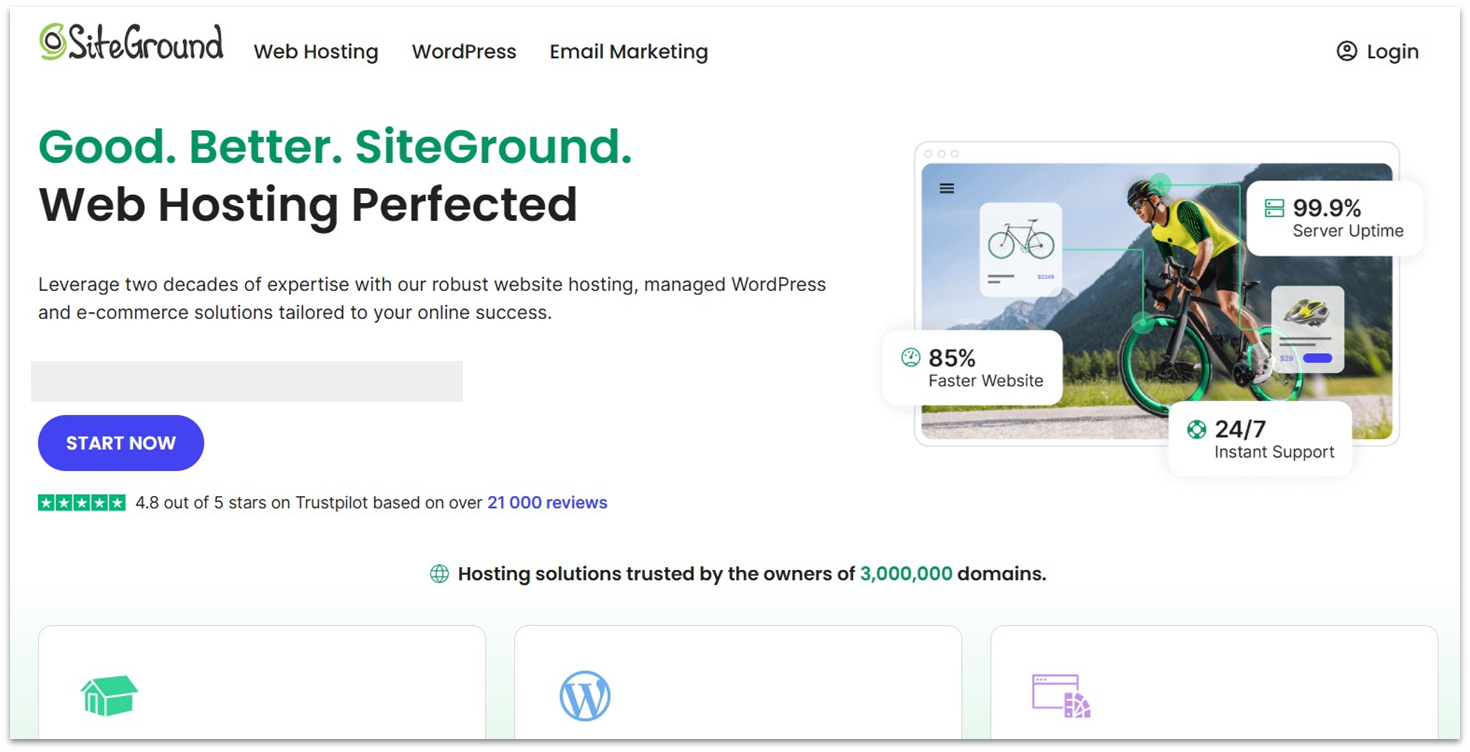Click the Login user profile icon
This screenshot has height=752, width=1470.
[x=1347, y=51]
